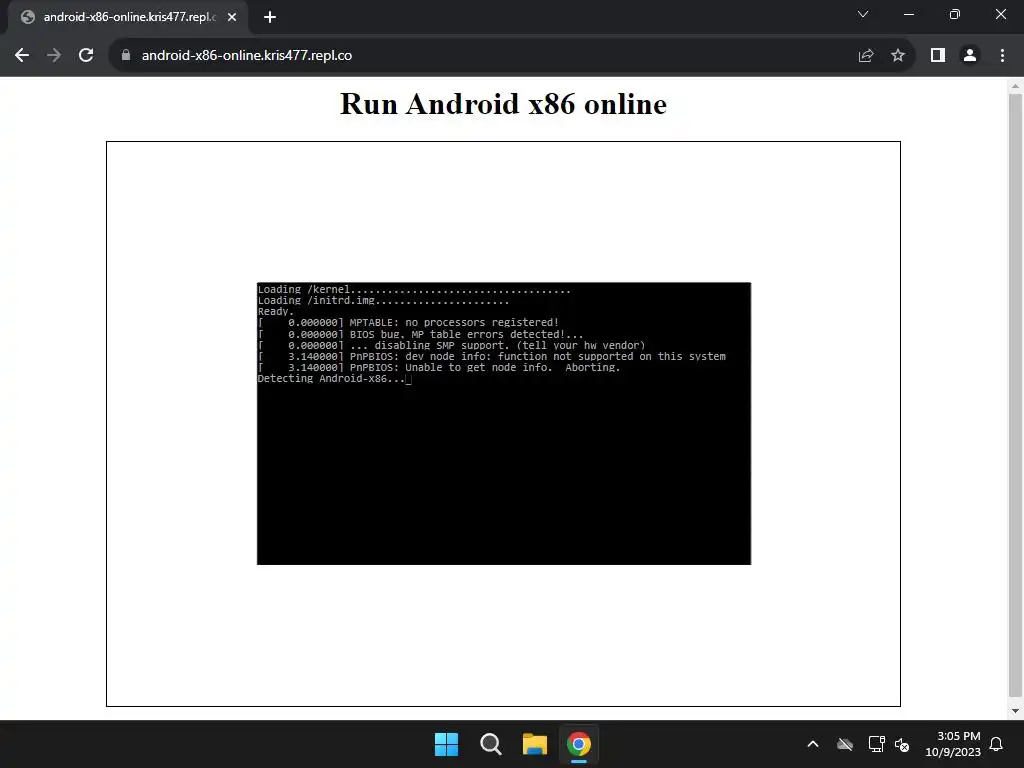Click the OneDrive cloud tray icon
Image resolution: width=1024 pixels, height=768 pixels.
pyautogui.click(x=845, y=744)
